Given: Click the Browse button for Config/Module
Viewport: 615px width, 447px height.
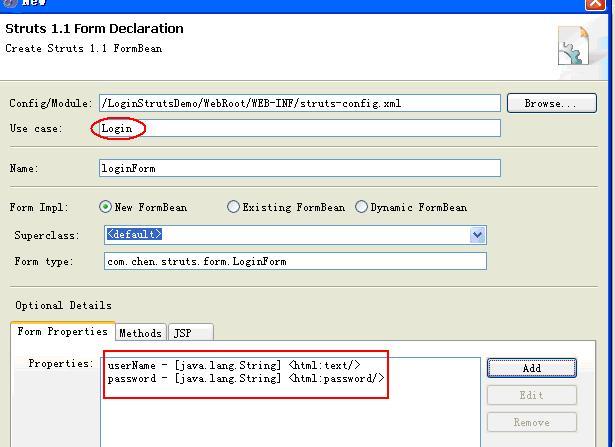Looking at the screenshot, I should coord(552,103).
